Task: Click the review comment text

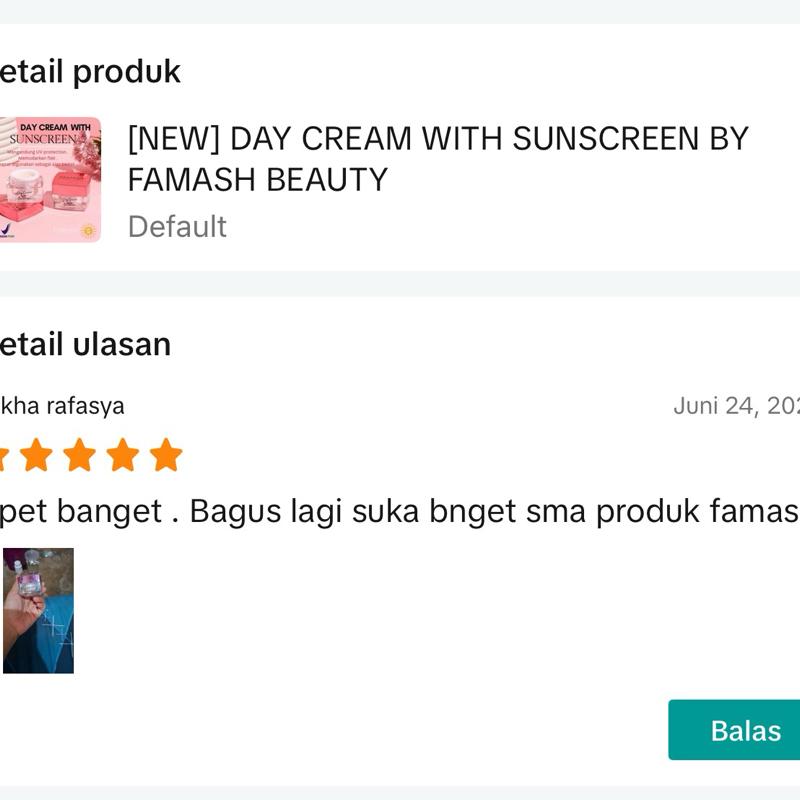Action: (400, 511)
